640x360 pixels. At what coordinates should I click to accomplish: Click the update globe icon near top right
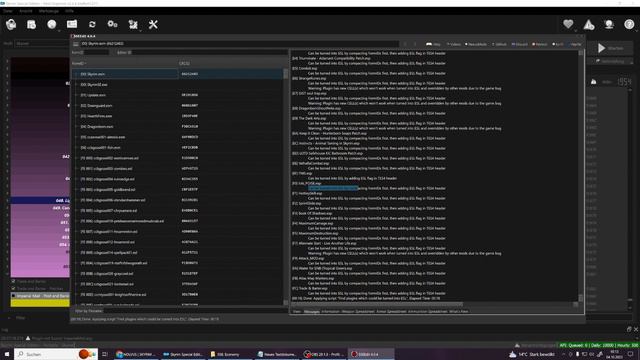[x=609, y=24]
